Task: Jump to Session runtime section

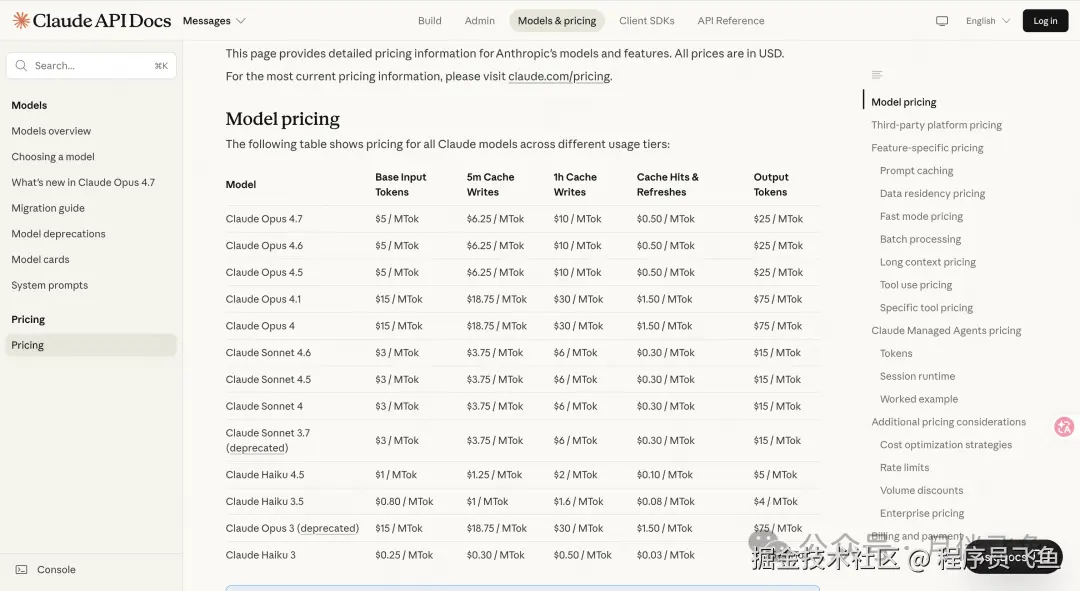Action: [917, 376]
